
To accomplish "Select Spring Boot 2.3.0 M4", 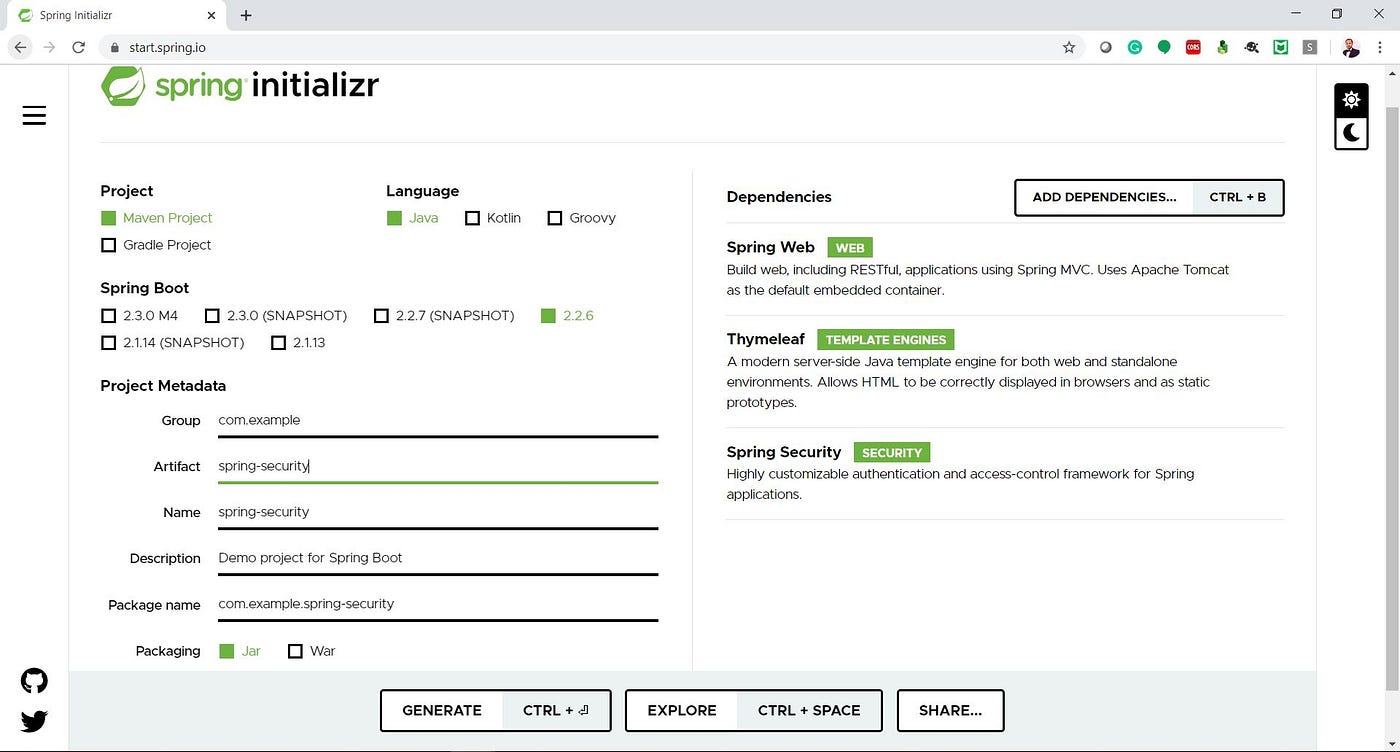I will 140,316.
